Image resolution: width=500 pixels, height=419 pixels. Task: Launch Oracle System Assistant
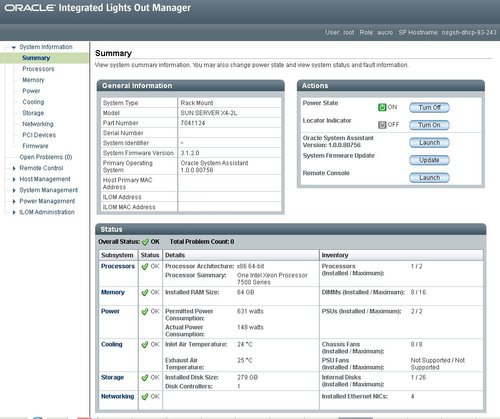(429, 143)
